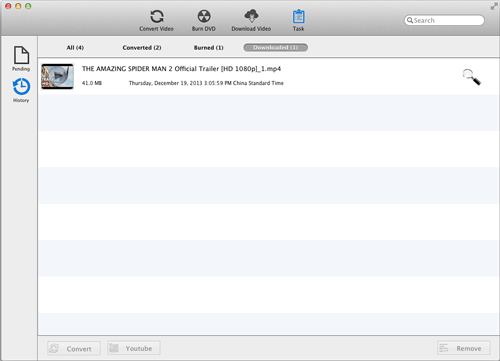Show the History list

tap(21, 90)
